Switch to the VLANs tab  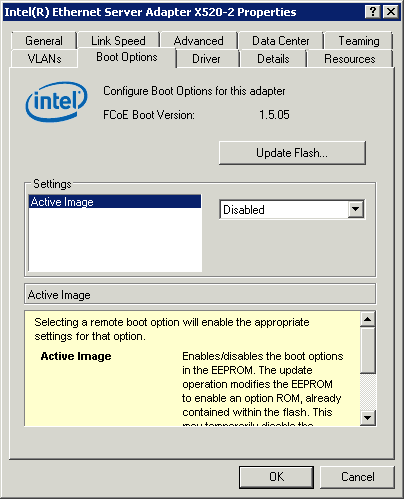44,59
